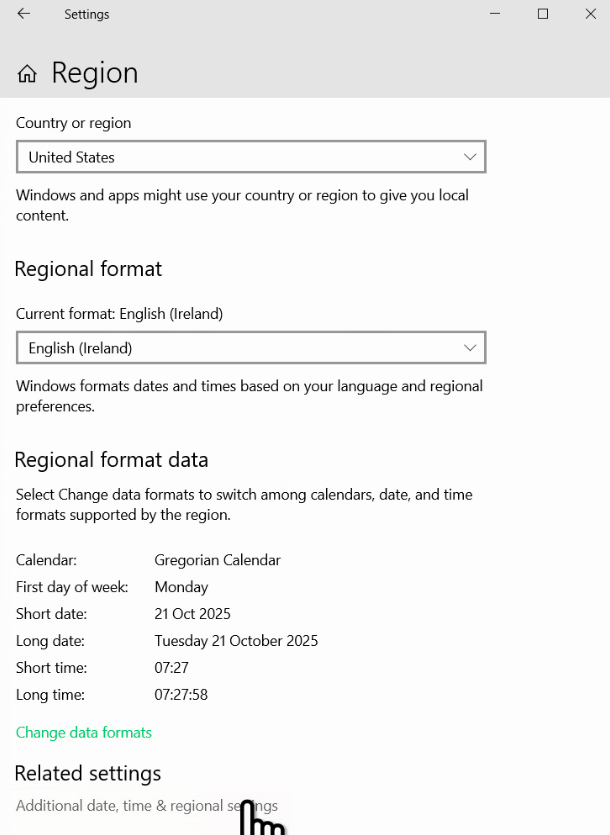Click the Regional format data heading
610x835 pixels.
(x=111, y=460)
